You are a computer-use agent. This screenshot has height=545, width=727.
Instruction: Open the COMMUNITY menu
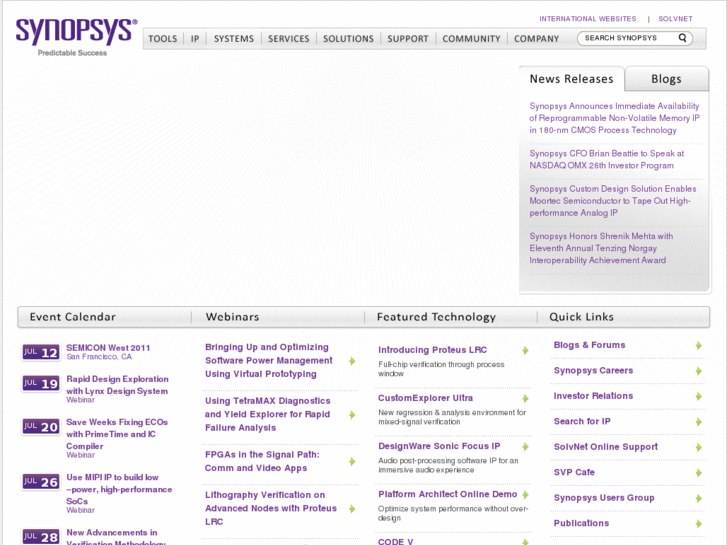[471, 39]
